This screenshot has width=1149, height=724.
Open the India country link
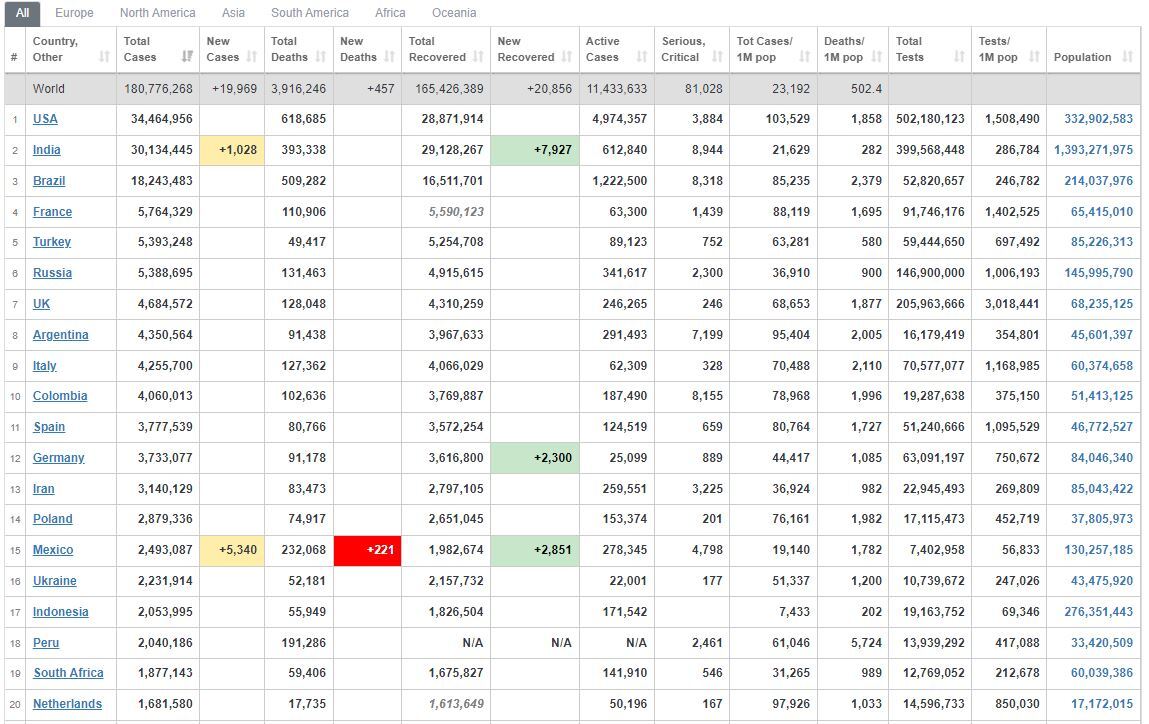[x=46, y=149]
